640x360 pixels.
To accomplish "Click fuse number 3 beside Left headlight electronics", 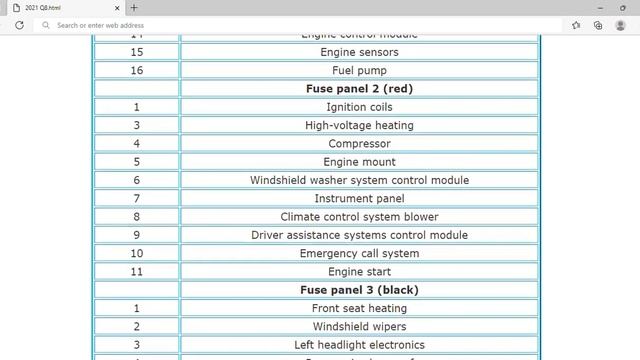I will click(137, 344).
